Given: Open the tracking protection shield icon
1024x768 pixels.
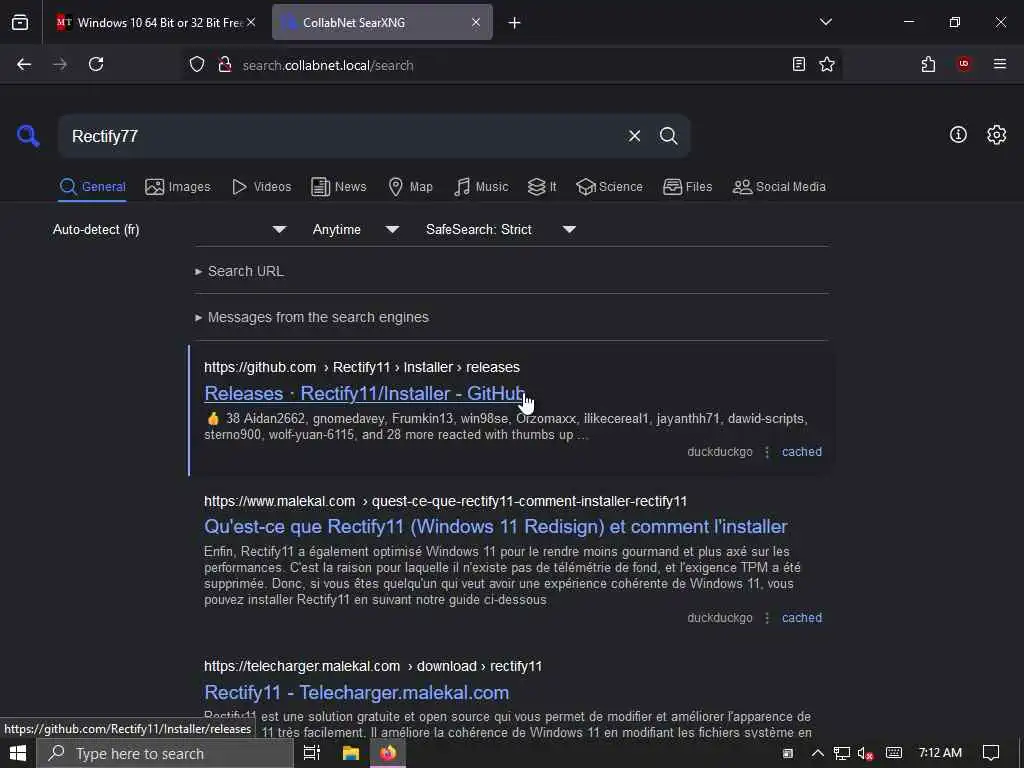Looking at the screenshot, I should (197, 65).
